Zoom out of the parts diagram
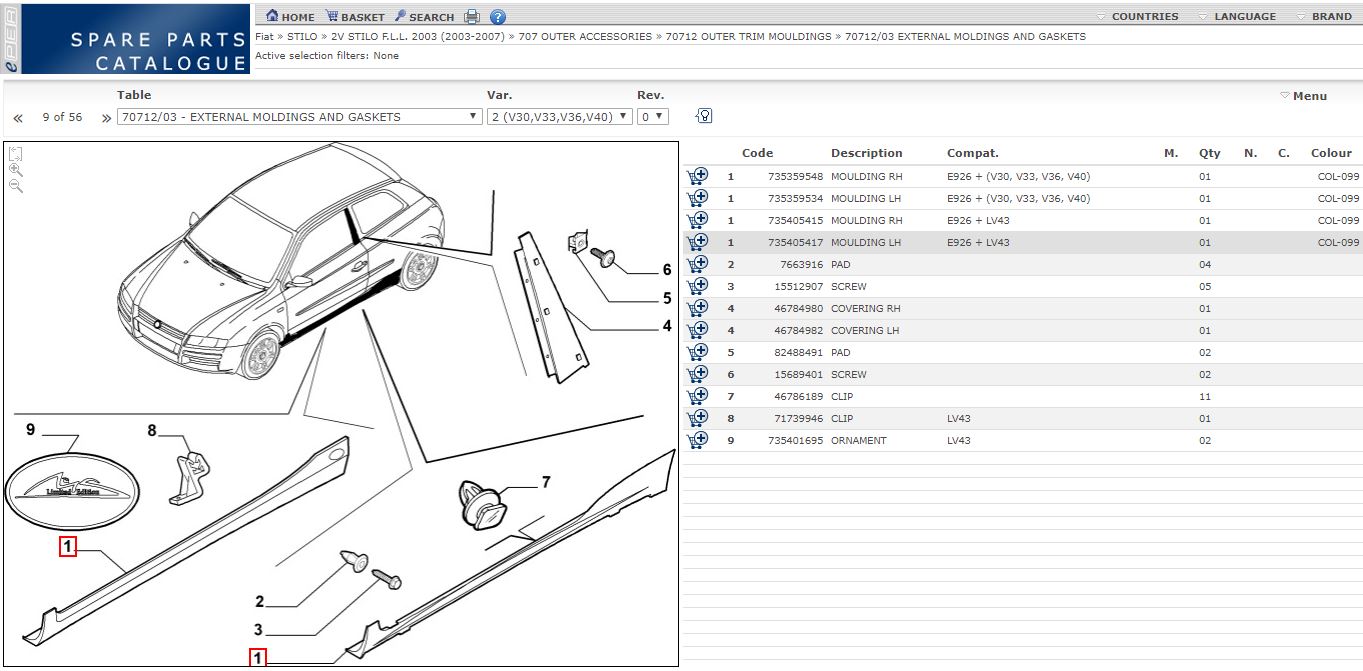 [x=15, y=186]
